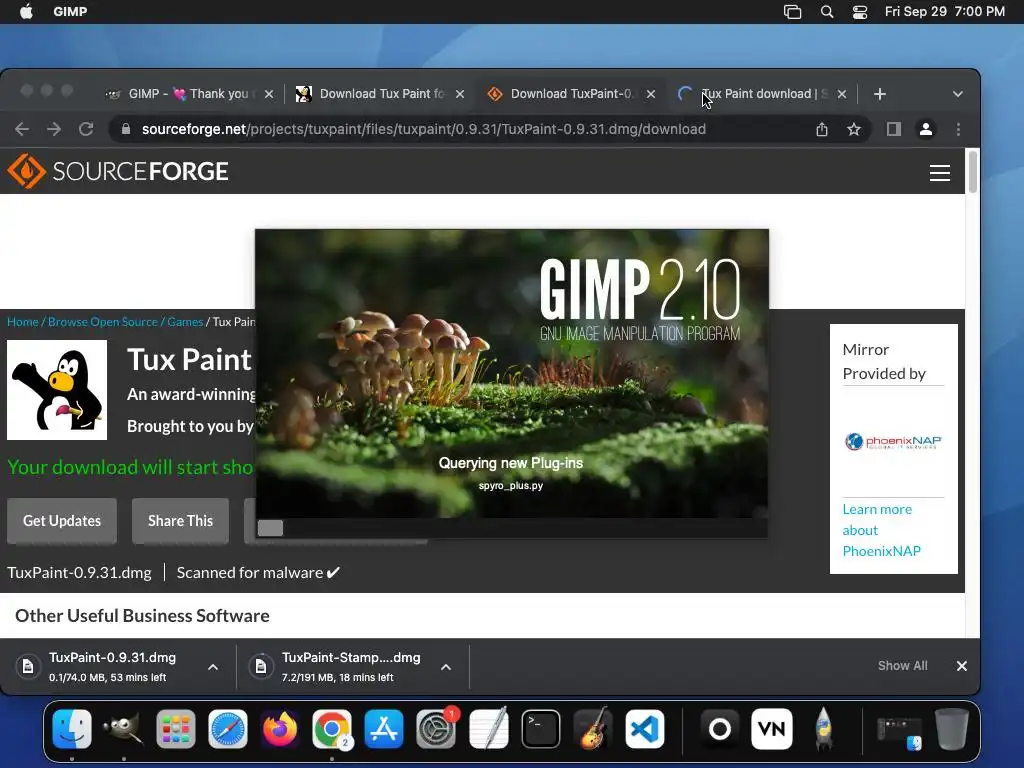Follow the Games breadcrumb link
1024x768 pixels.
pyautogui.click(x=185, y=321)
